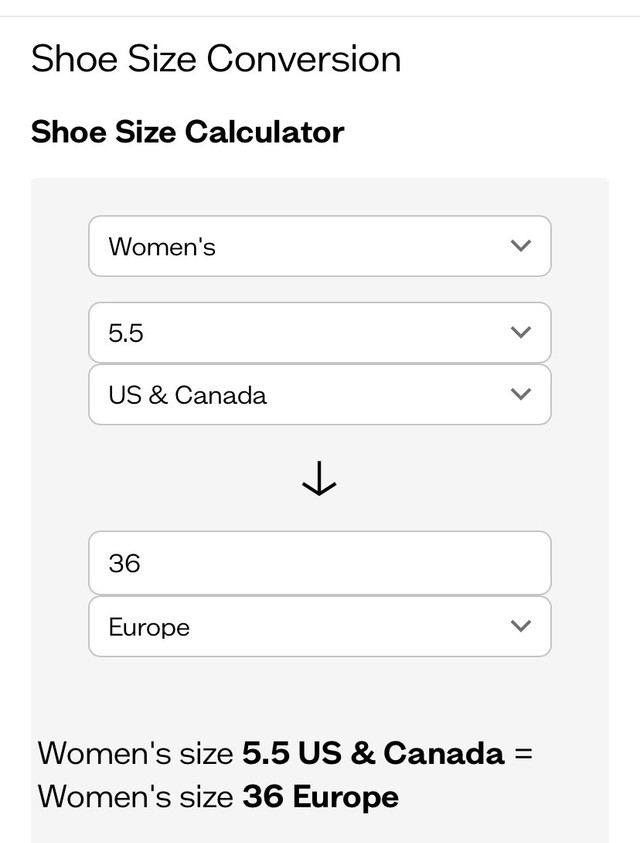The width and height of the screenshot is (640, 843).
Task: Click "Women's size" on second result line
Action: [x=136, y=797]
